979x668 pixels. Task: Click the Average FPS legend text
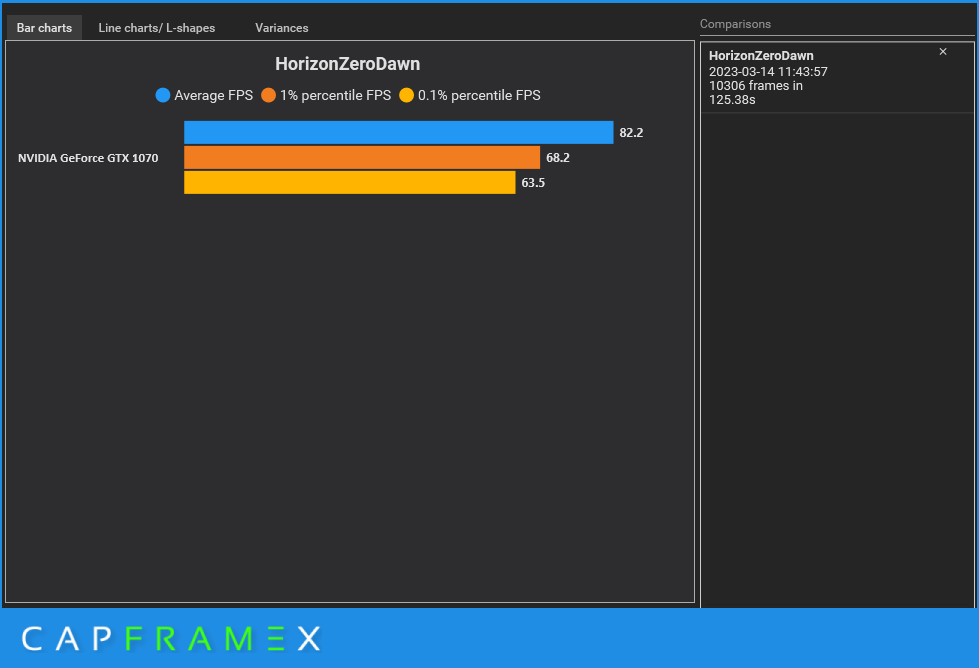[214, 96]
